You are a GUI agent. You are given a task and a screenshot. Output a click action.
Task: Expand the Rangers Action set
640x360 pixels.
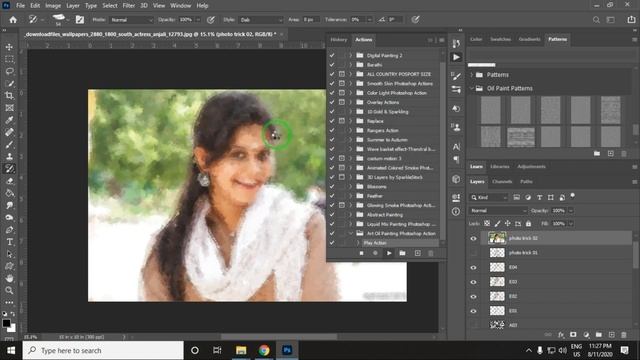pyautogui.click(x=350, y=130)
